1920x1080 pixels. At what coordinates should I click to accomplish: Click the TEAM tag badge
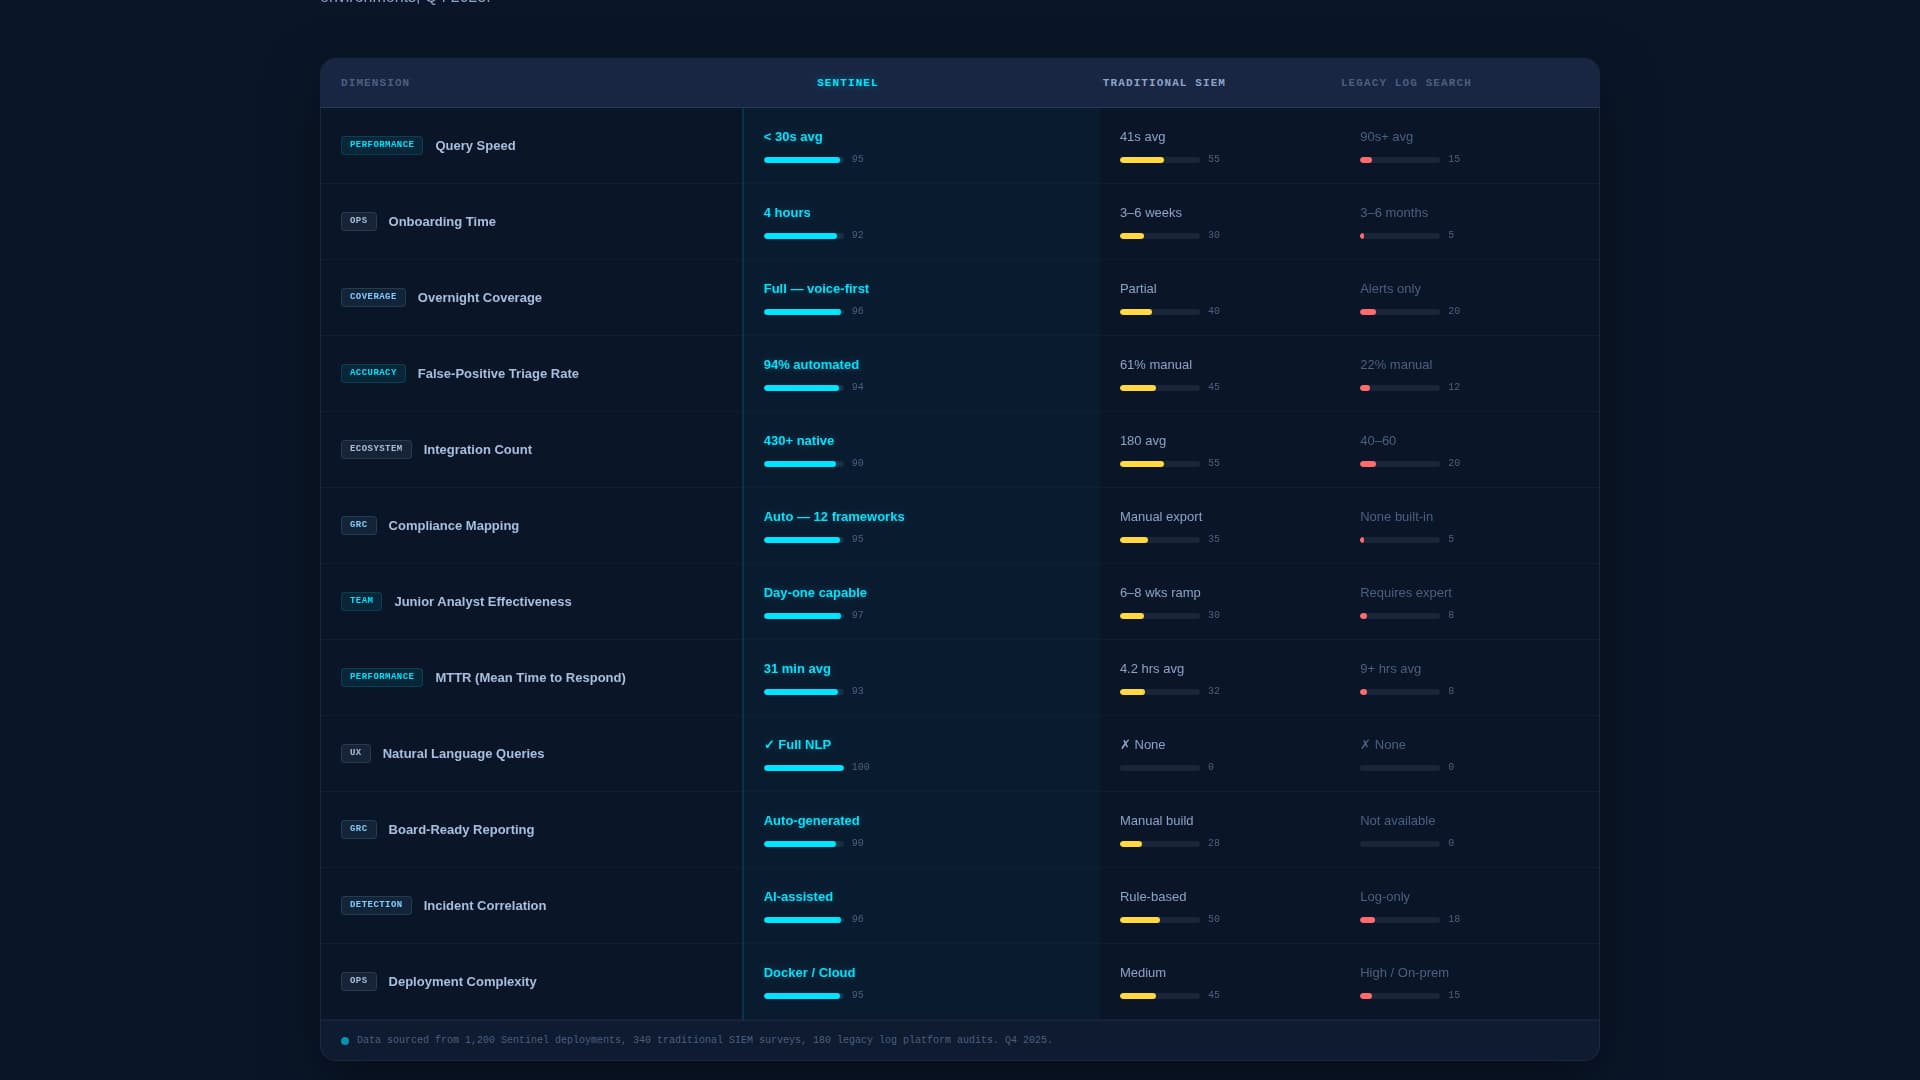(361, 601)
